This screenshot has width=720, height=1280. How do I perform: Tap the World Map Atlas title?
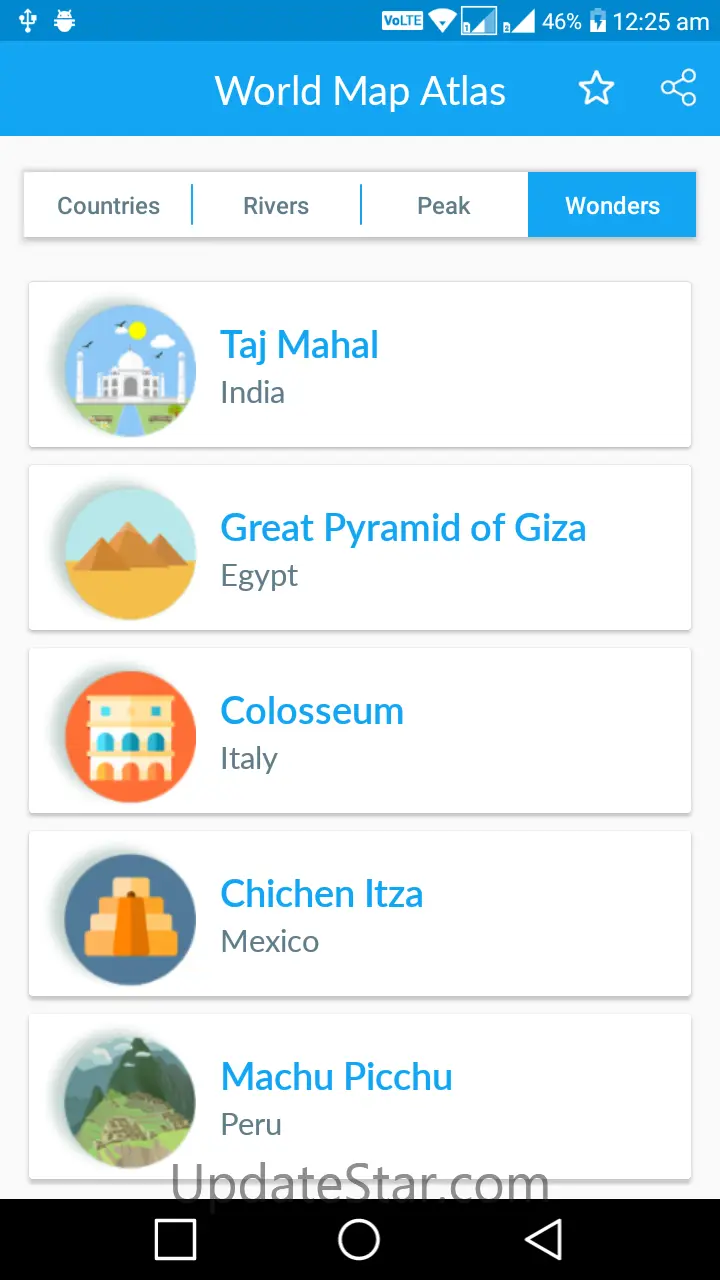[360, 91]
